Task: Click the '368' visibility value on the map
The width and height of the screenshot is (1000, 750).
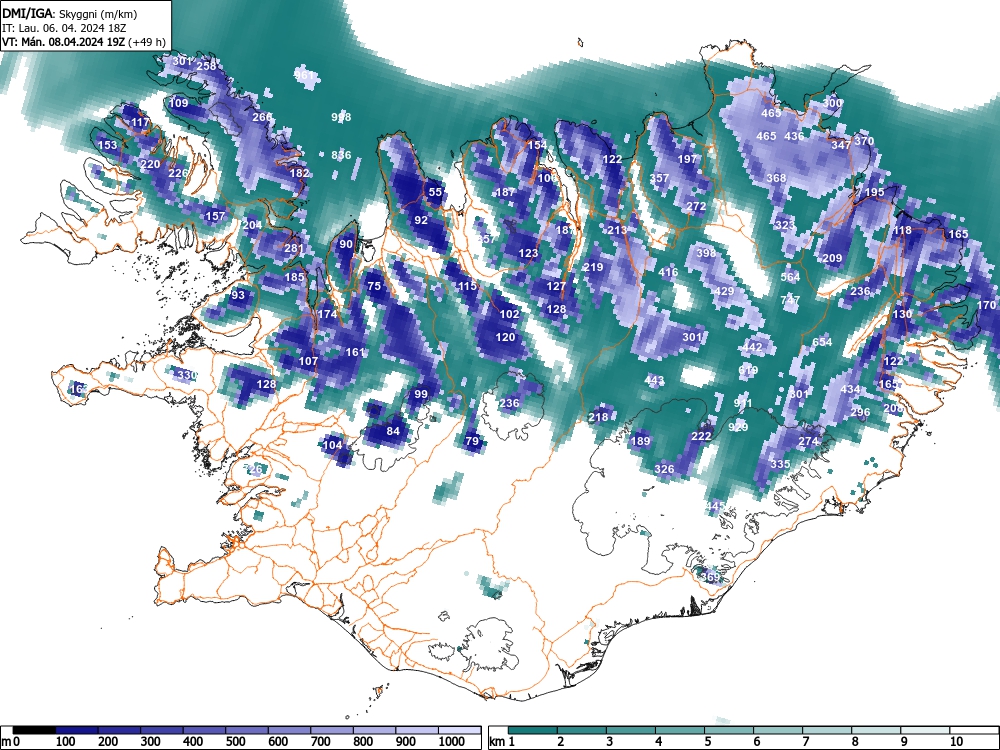Action: click(776, 177)
